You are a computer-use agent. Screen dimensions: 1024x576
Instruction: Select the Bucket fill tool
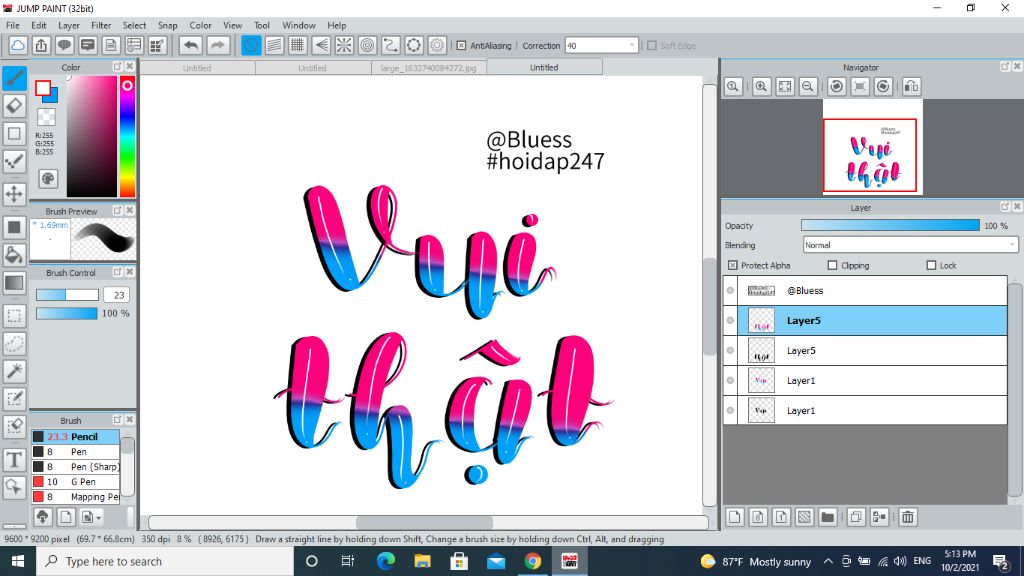click(x=14, y=255)
